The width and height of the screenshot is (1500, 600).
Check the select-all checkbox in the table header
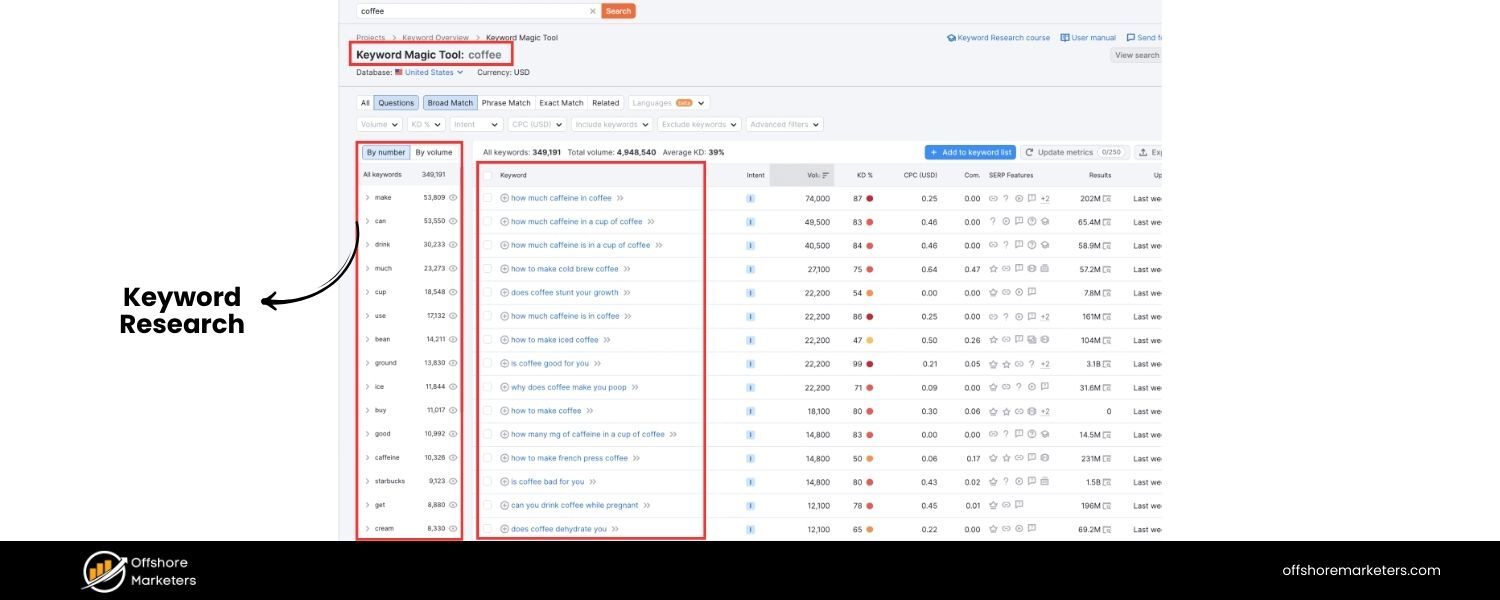(488, 174)
